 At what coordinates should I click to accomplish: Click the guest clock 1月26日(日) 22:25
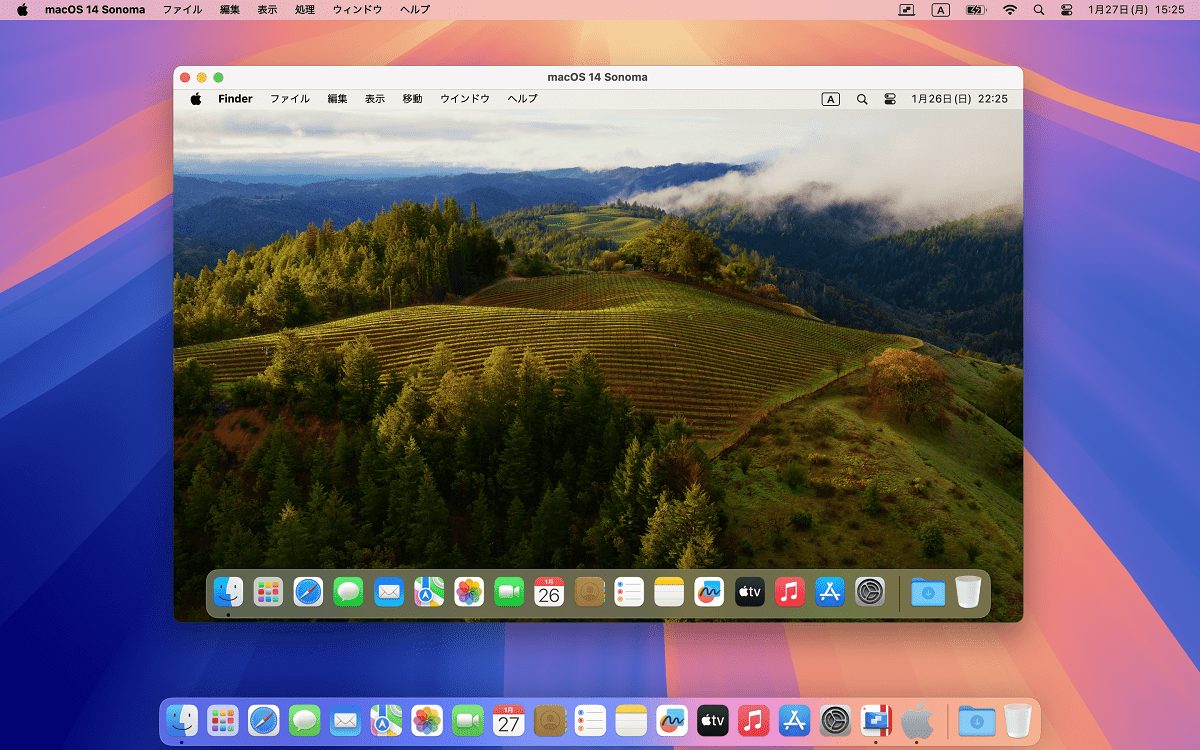point(959,99)
